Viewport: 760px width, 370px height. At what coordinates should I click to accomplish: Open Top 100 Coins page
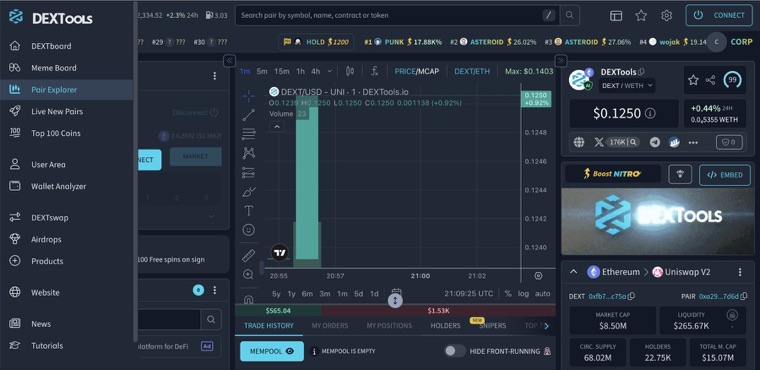tap(56, 133)
